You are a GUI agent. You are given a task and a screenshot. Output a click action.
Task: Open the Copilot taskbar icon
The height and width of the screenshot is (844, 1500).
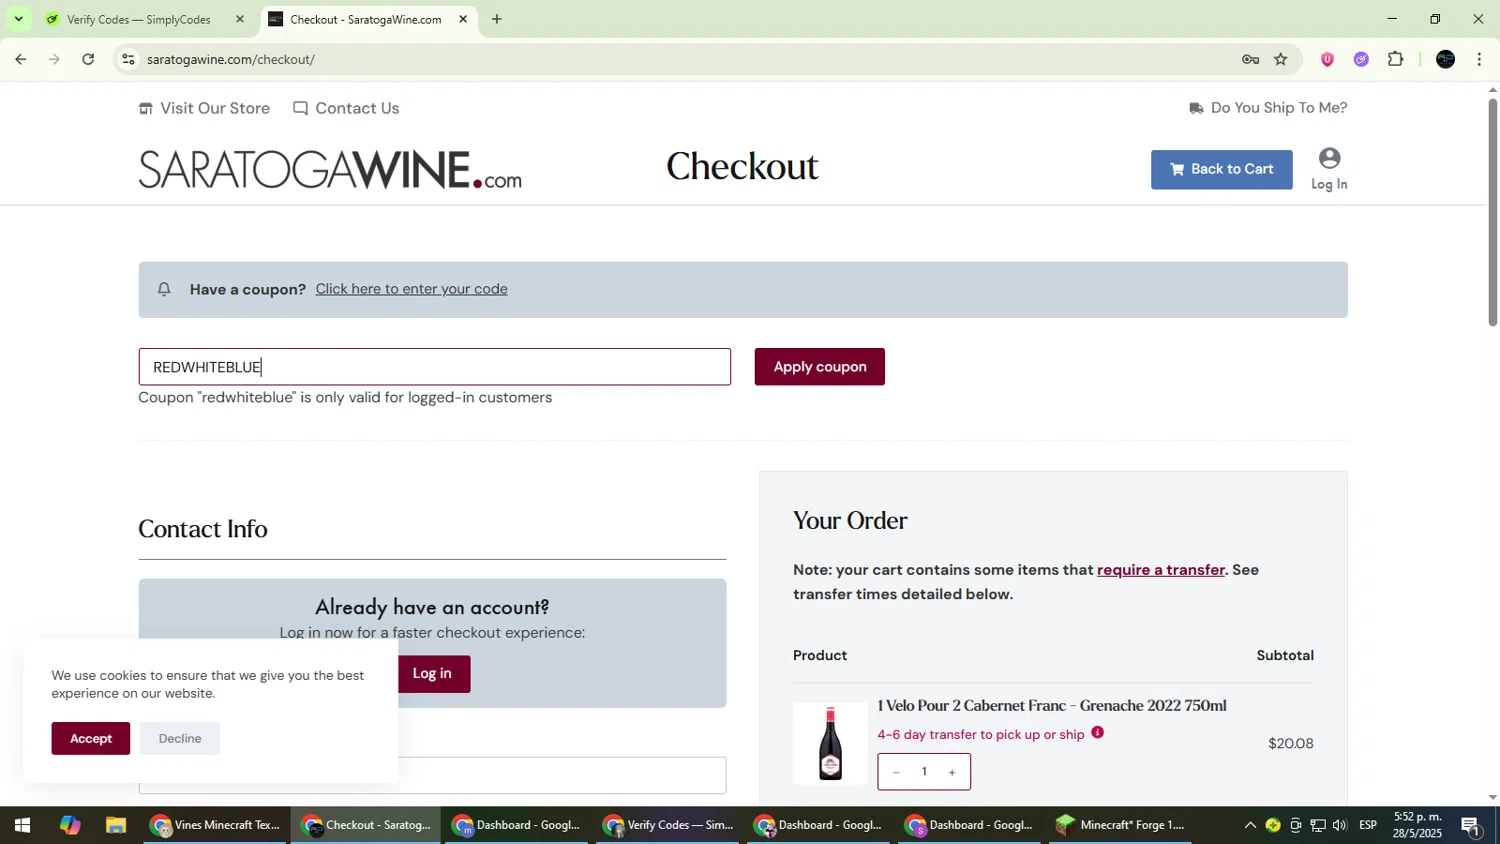[69, 825]
